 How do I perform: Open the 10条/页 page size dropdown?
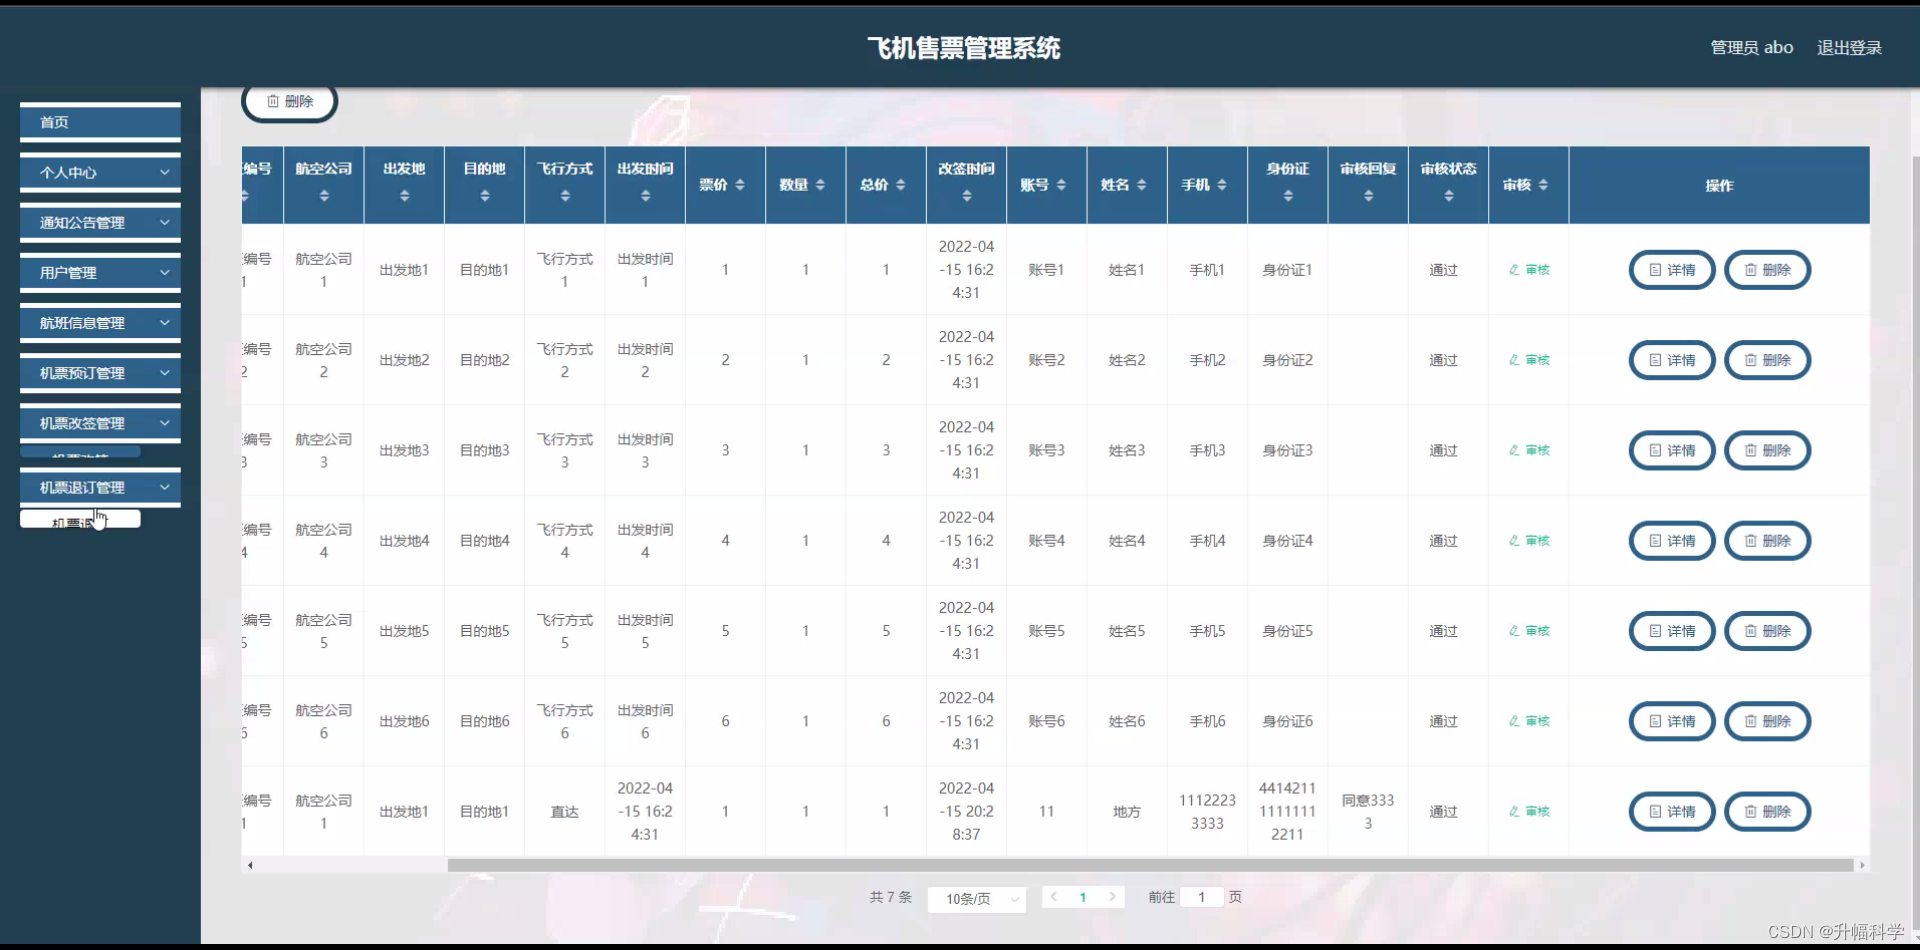pos(976,898)
